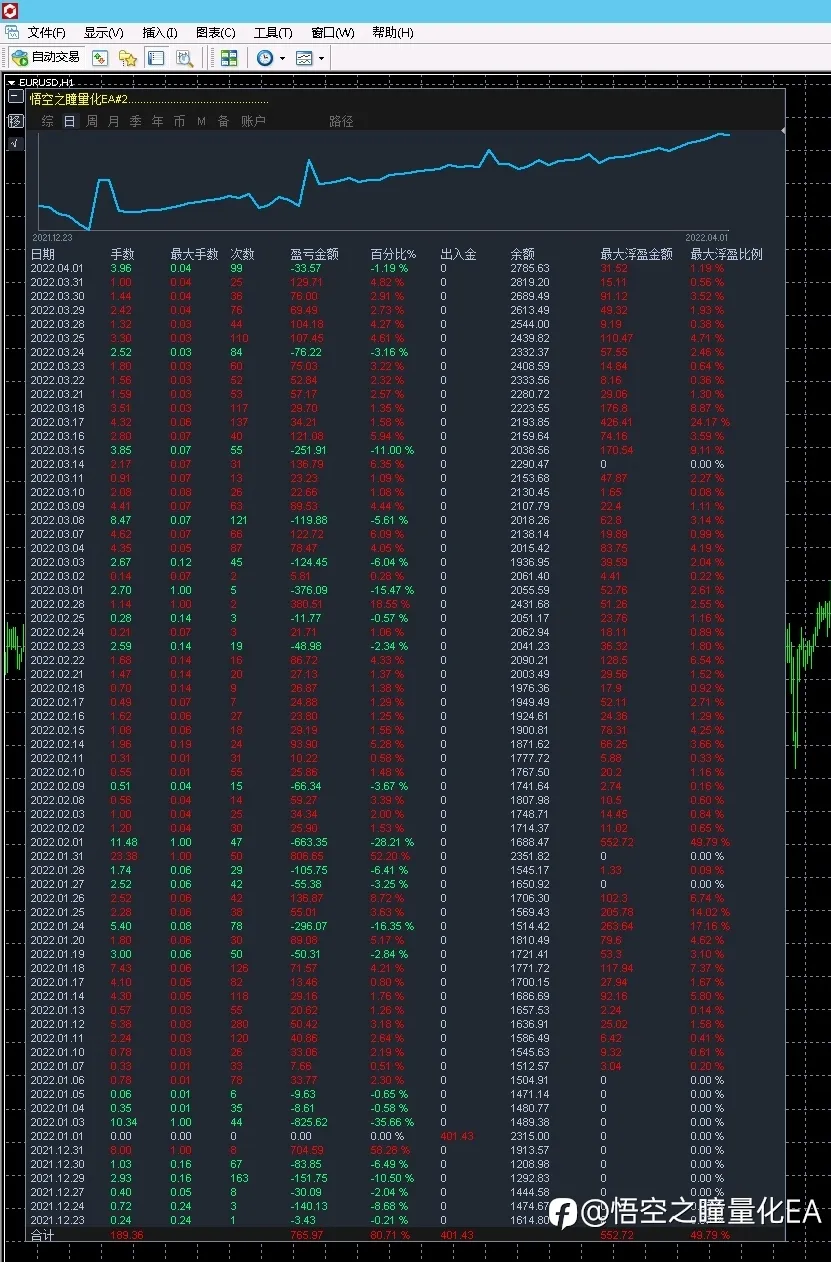Screen dimensions: 831x1262
Task: Click the 2022.02.01 date row
Action: coord(57,842)
